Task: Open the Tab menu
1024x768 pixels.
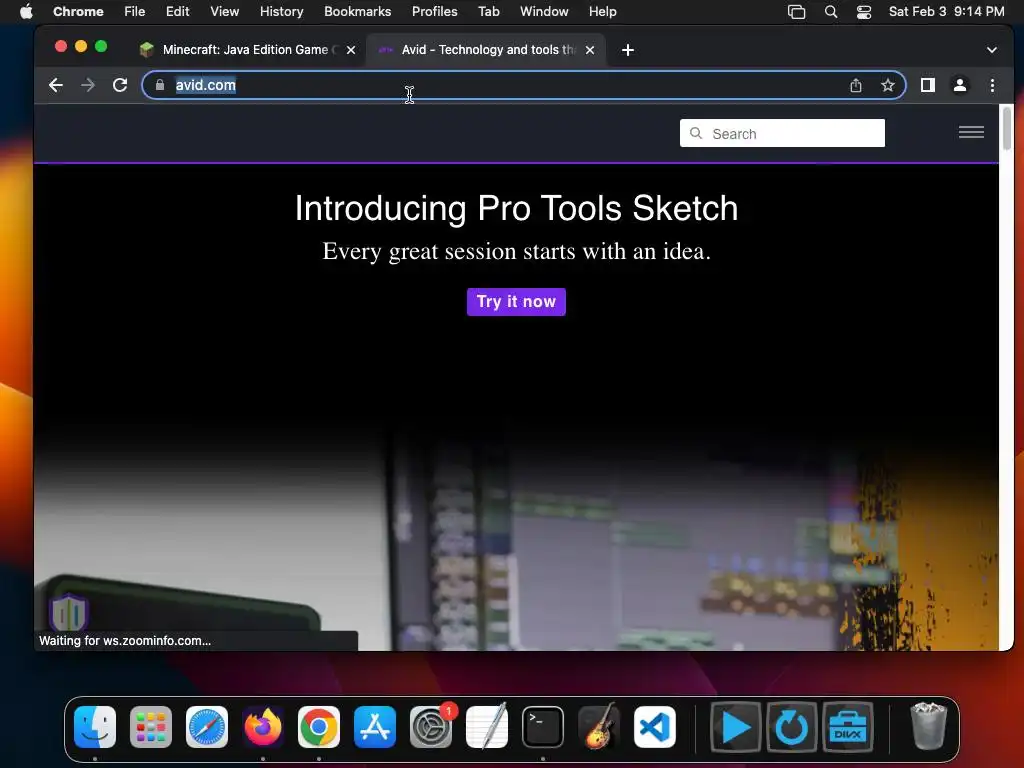Action: pos(488,12)
